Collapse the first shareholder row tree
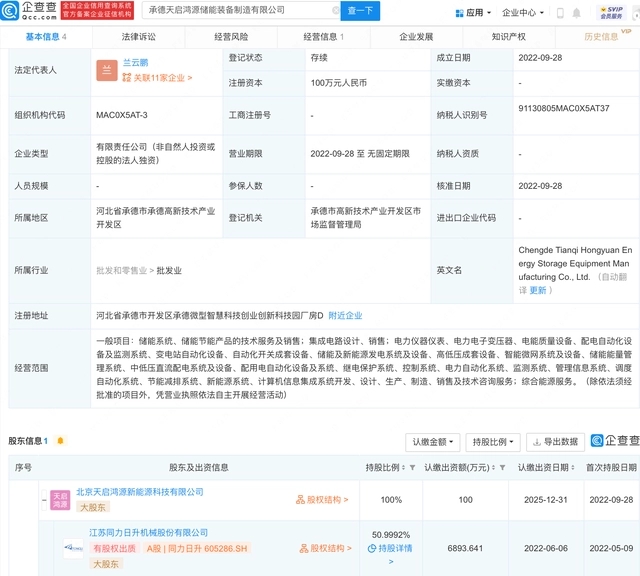Screen dimensions: 640x576 (x=43, y=498)
